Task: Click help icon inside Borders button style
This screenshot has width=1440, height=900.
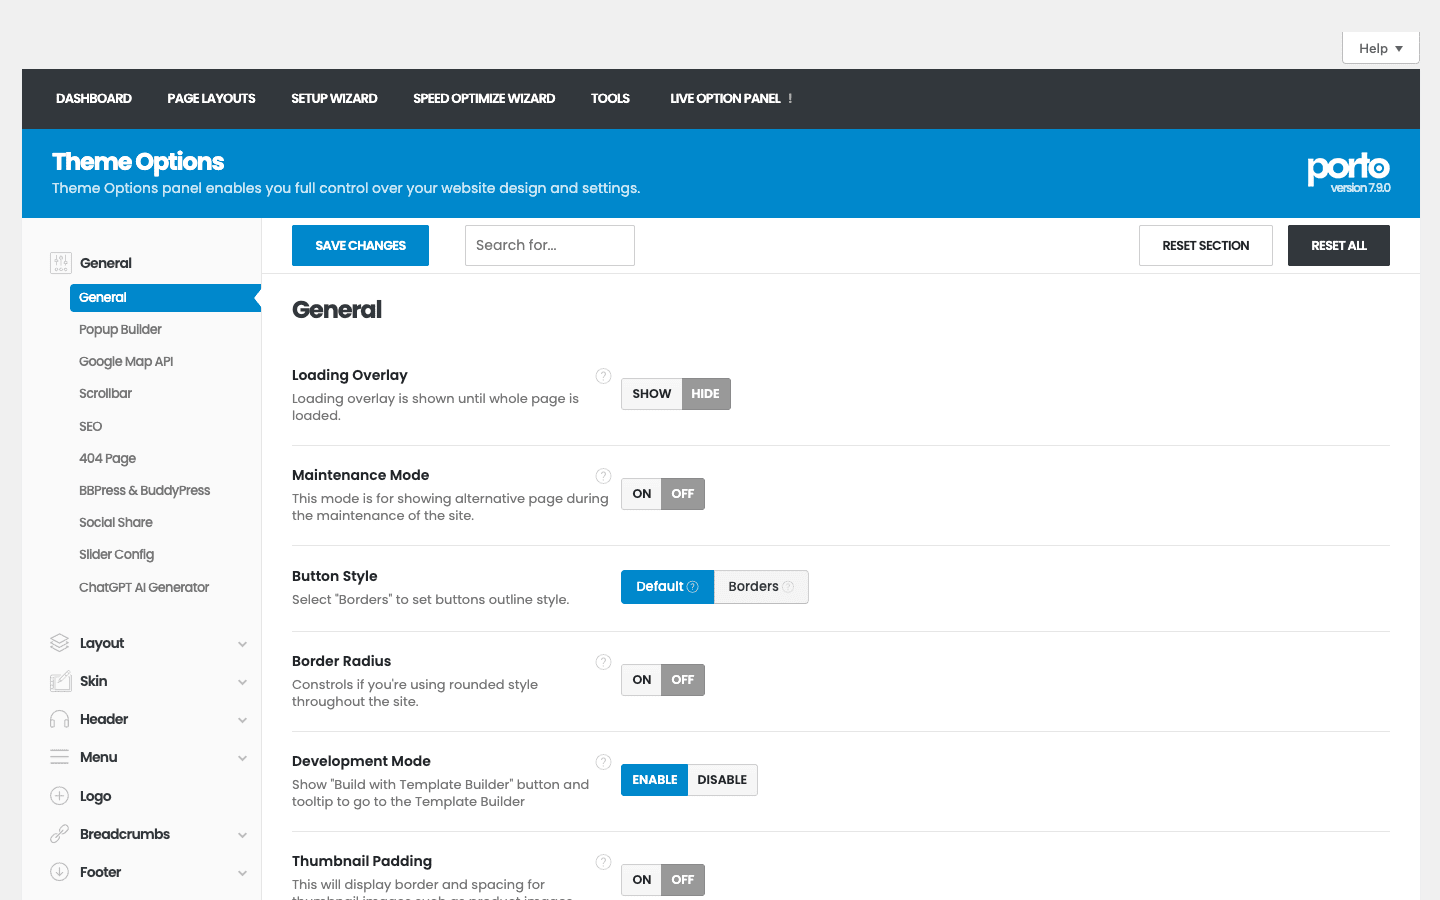Action: click(788, 587)
